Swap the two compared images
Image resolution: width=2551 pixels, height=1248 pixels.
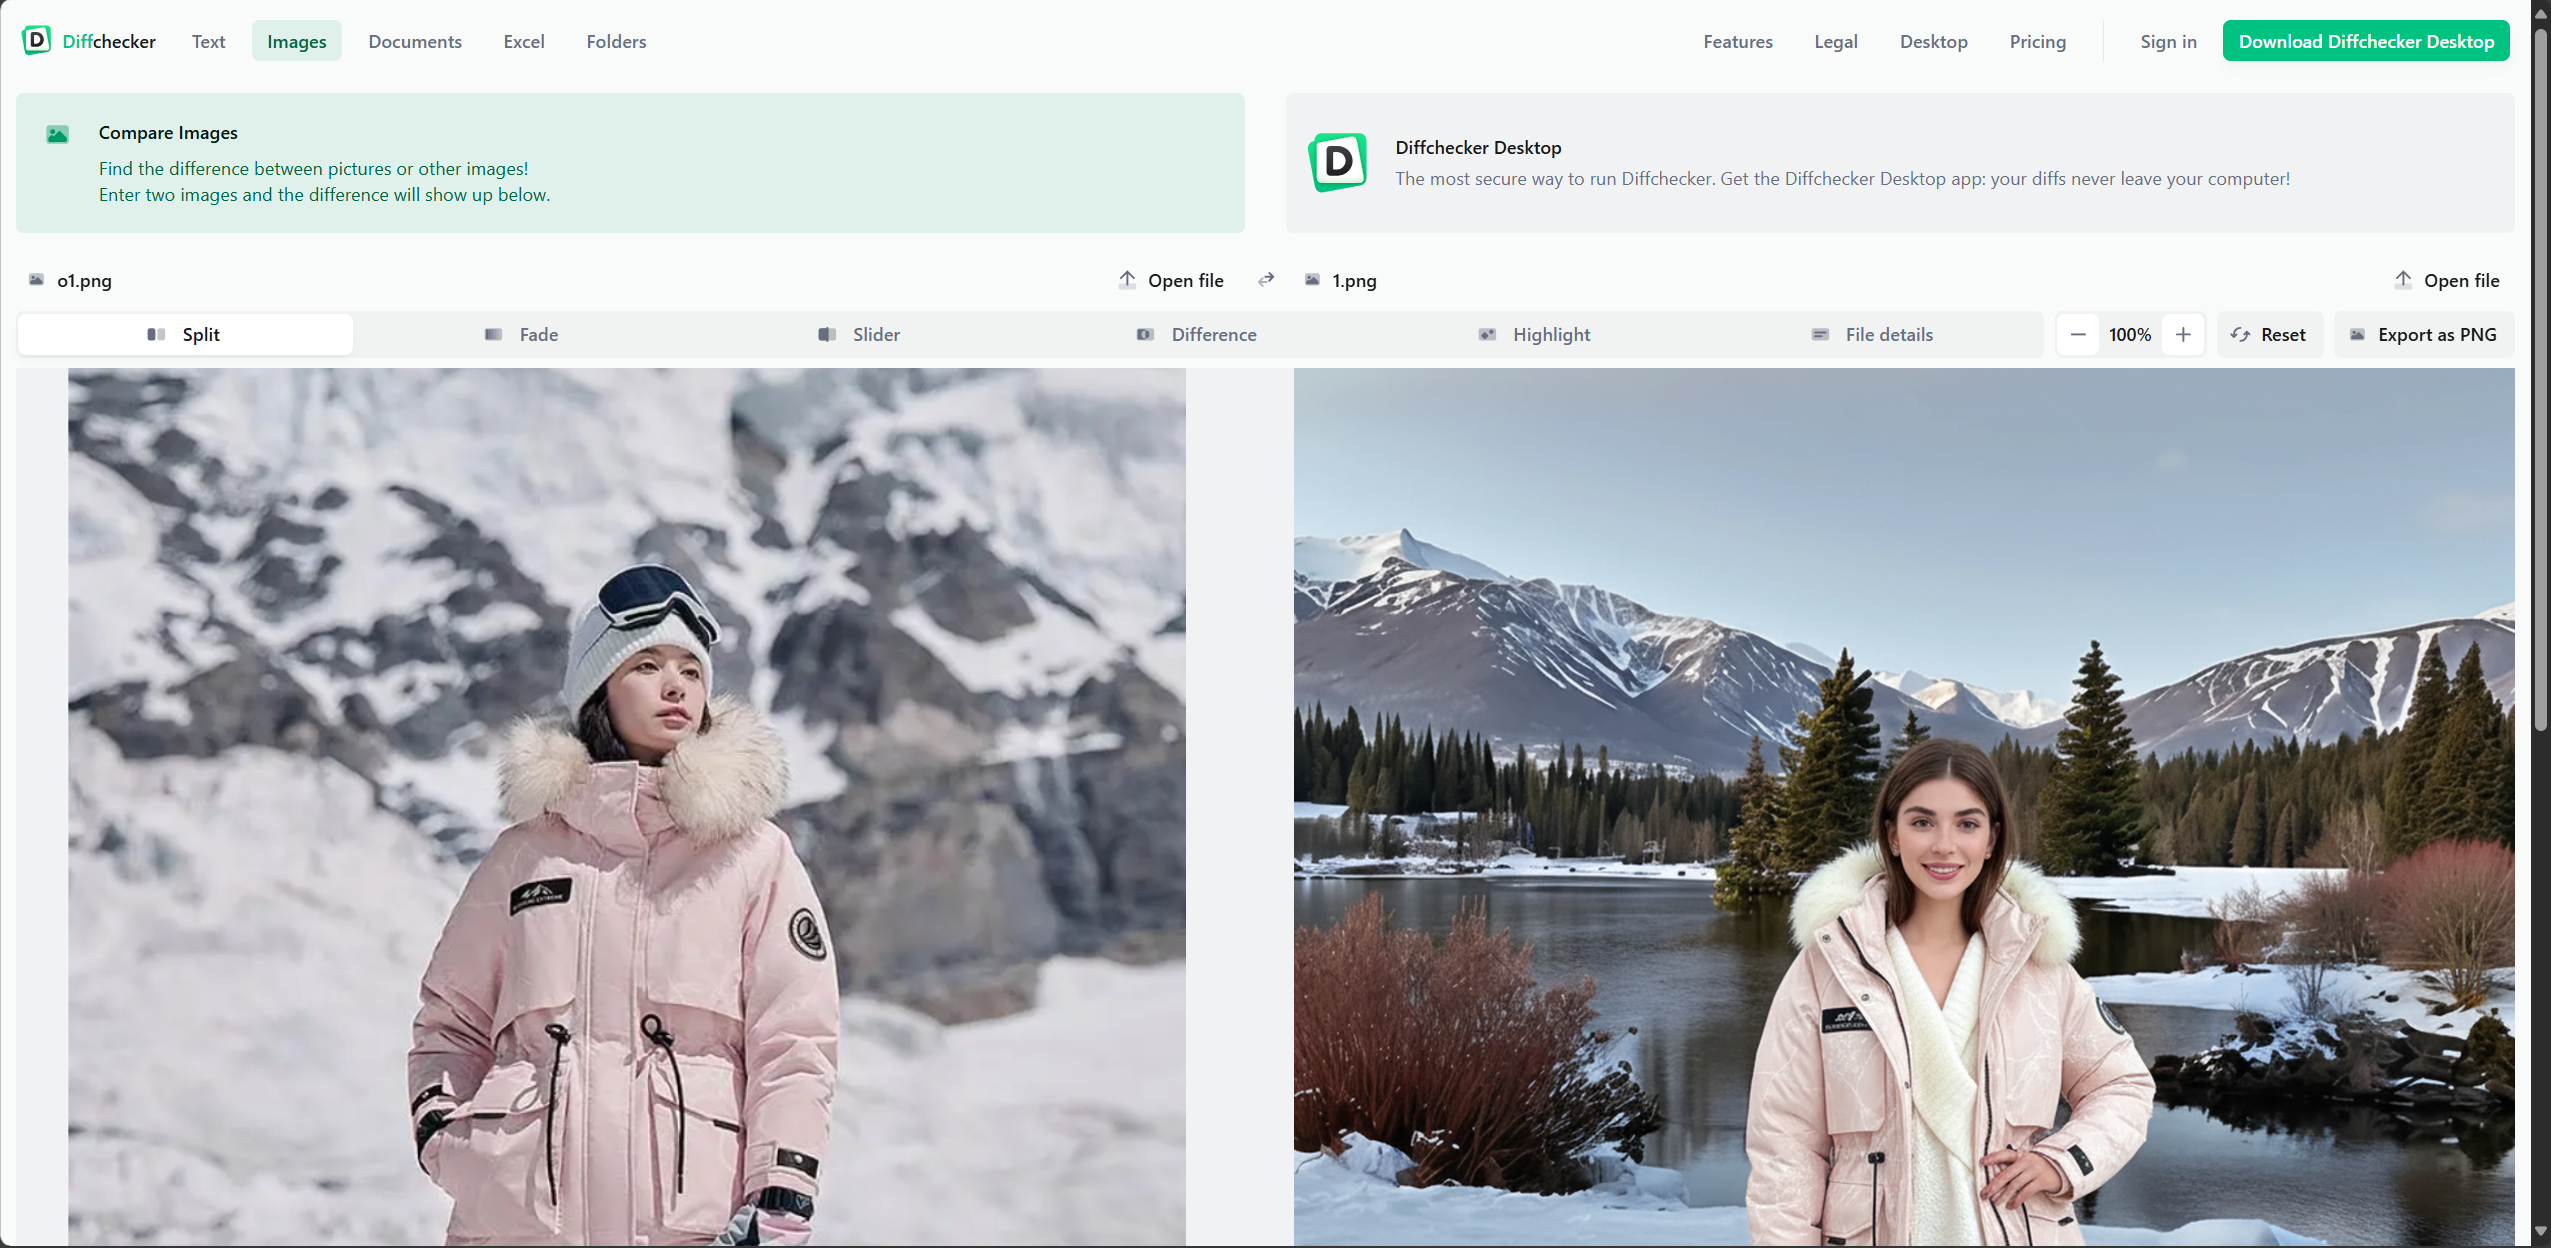[1265, 280]
